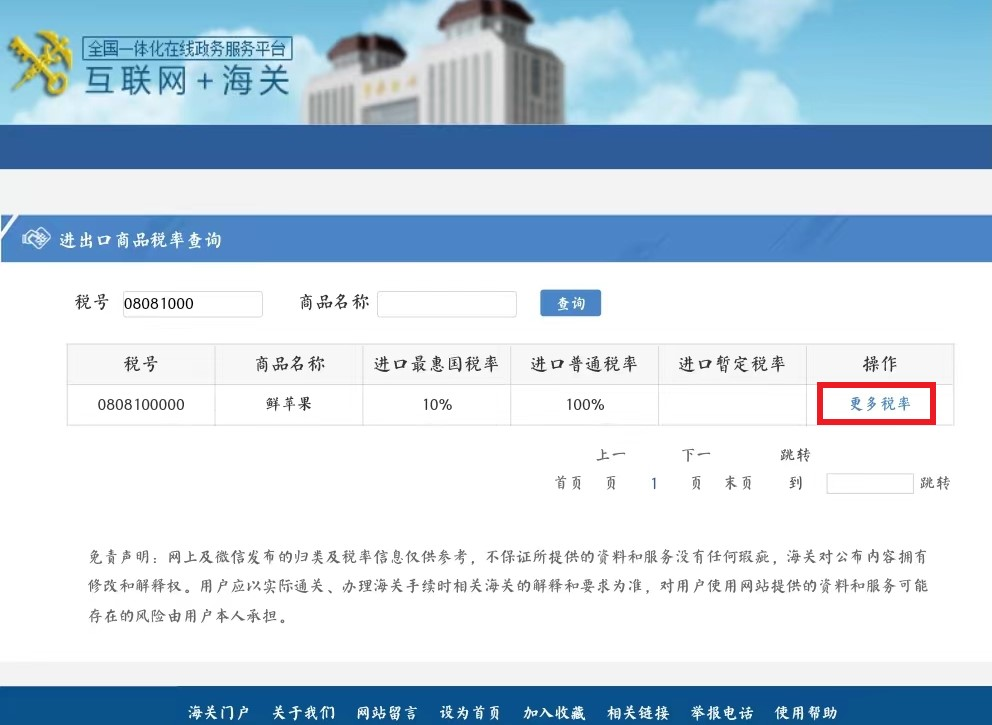Click the page number jump input box
This screenshot has width=992, height=725.
(869, 482)
